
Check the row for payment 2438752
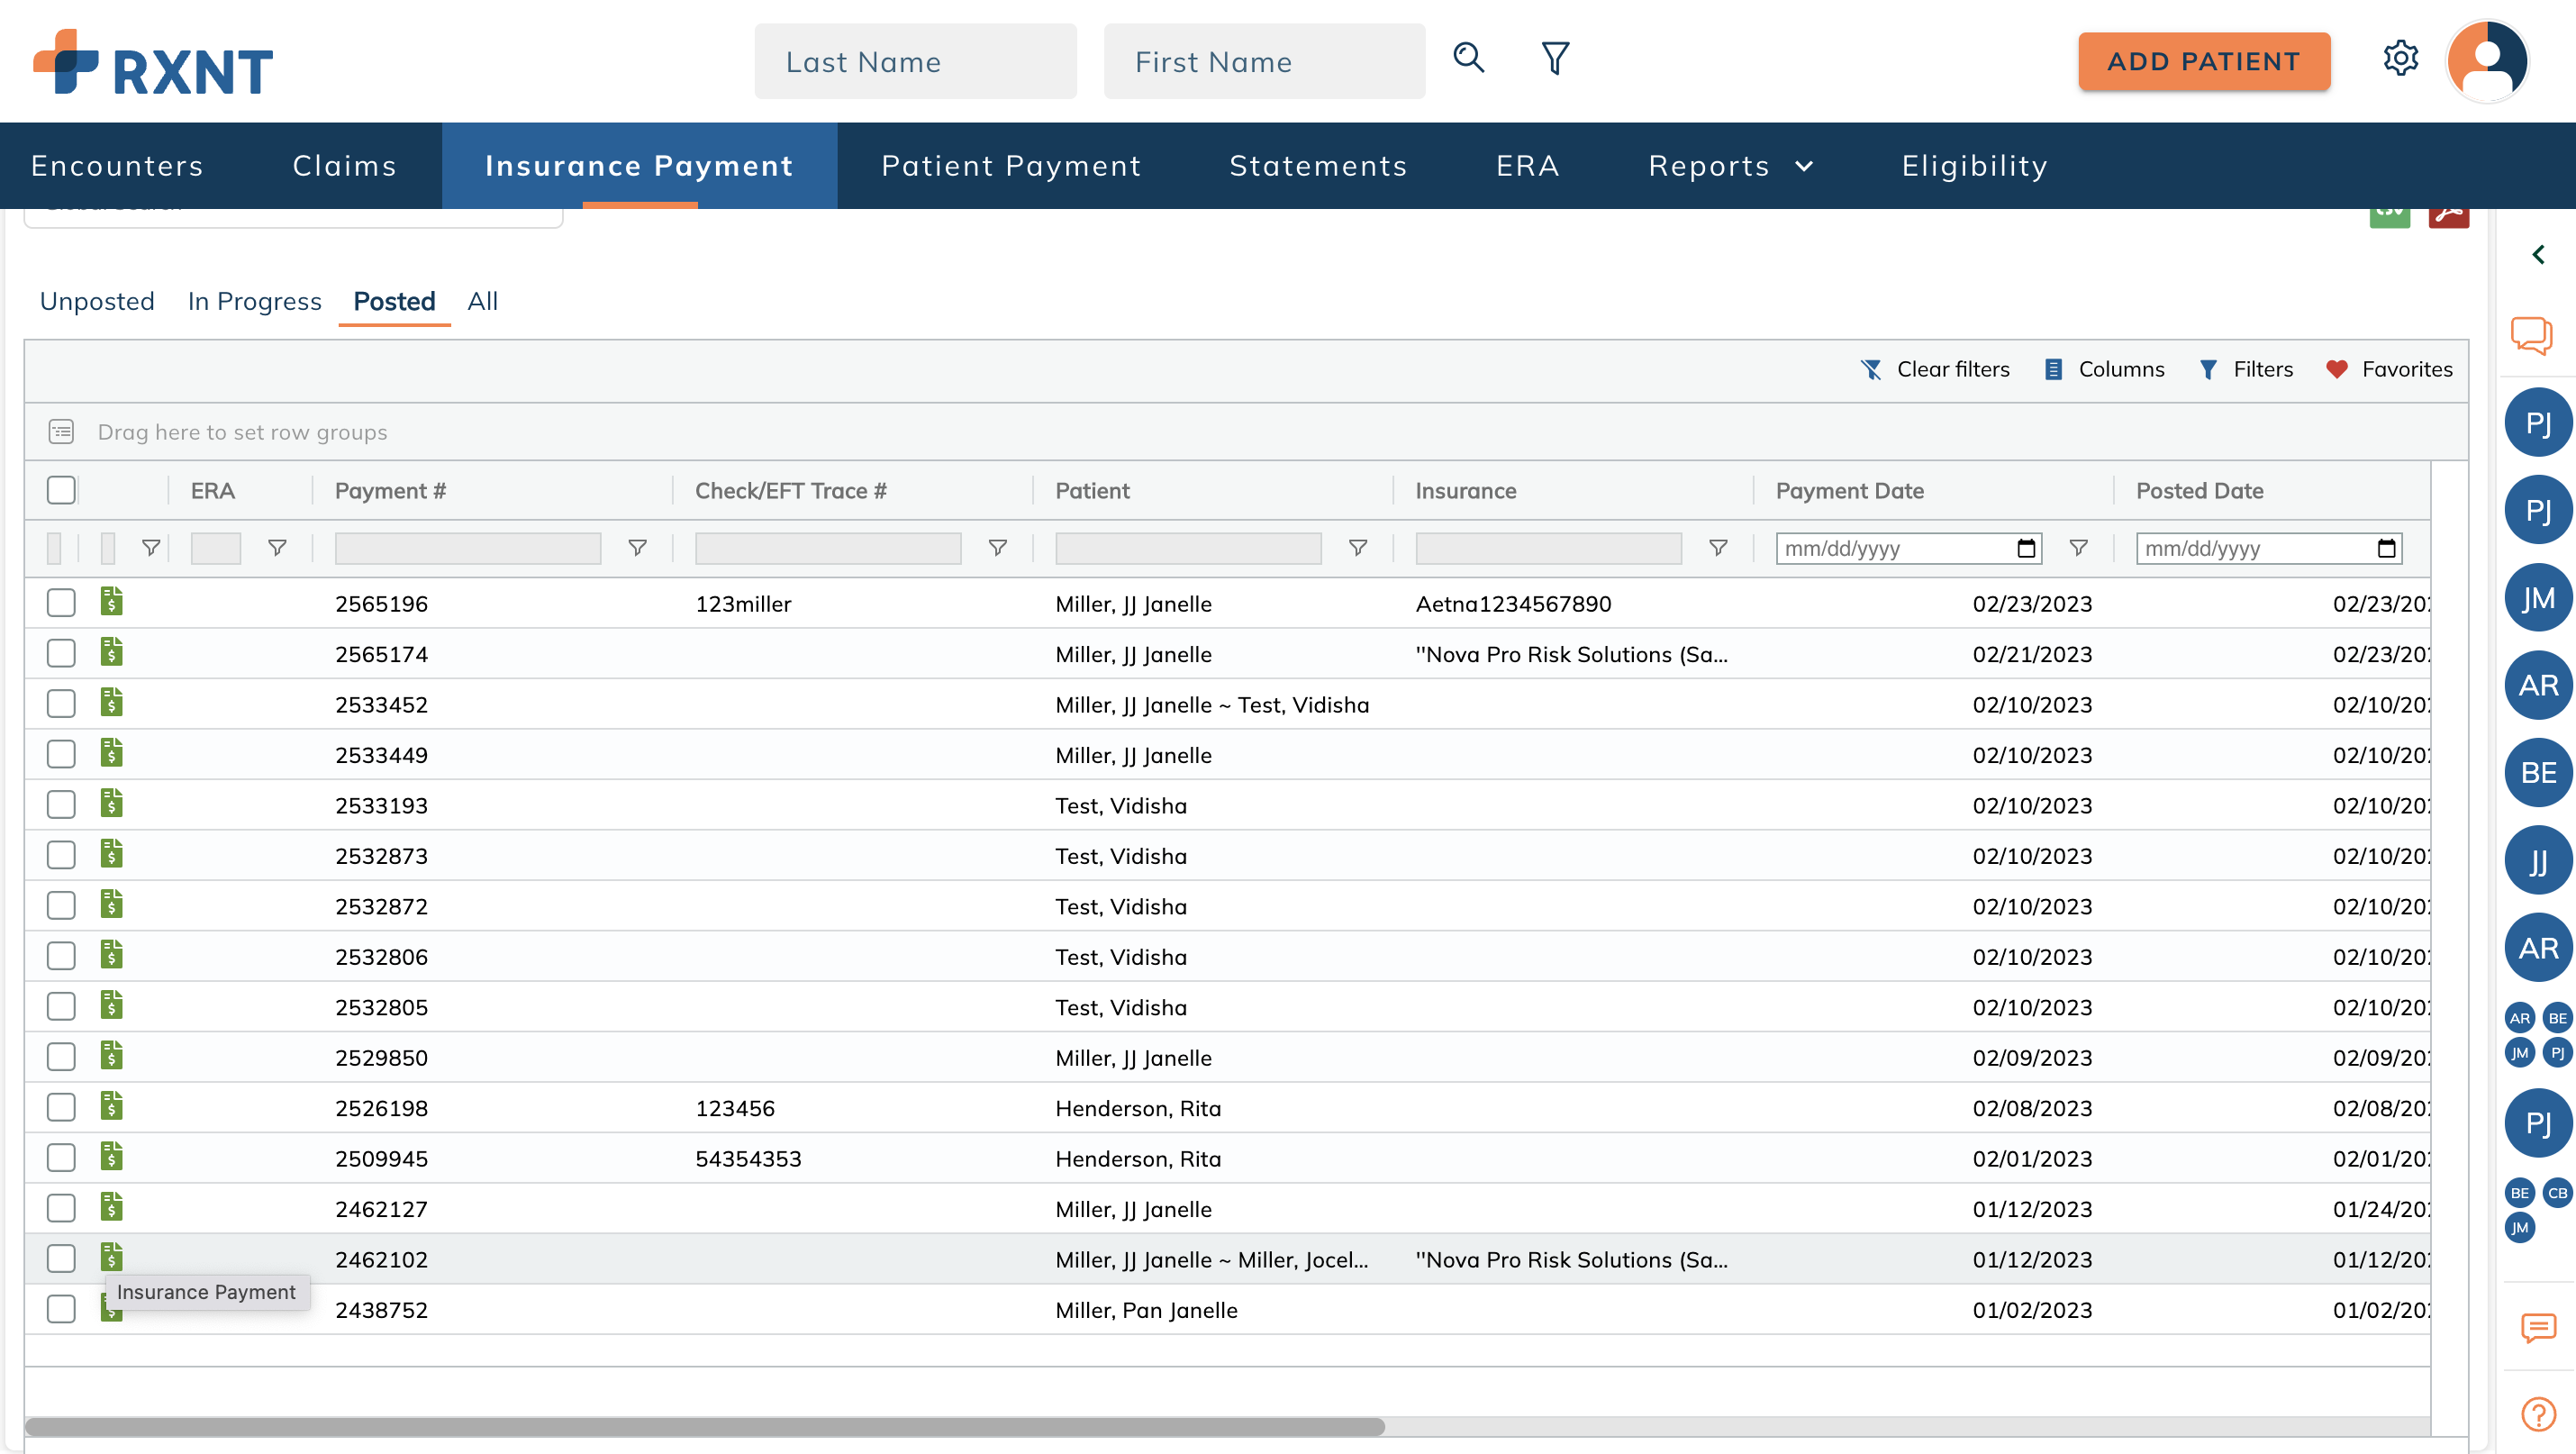(61, 1310)
